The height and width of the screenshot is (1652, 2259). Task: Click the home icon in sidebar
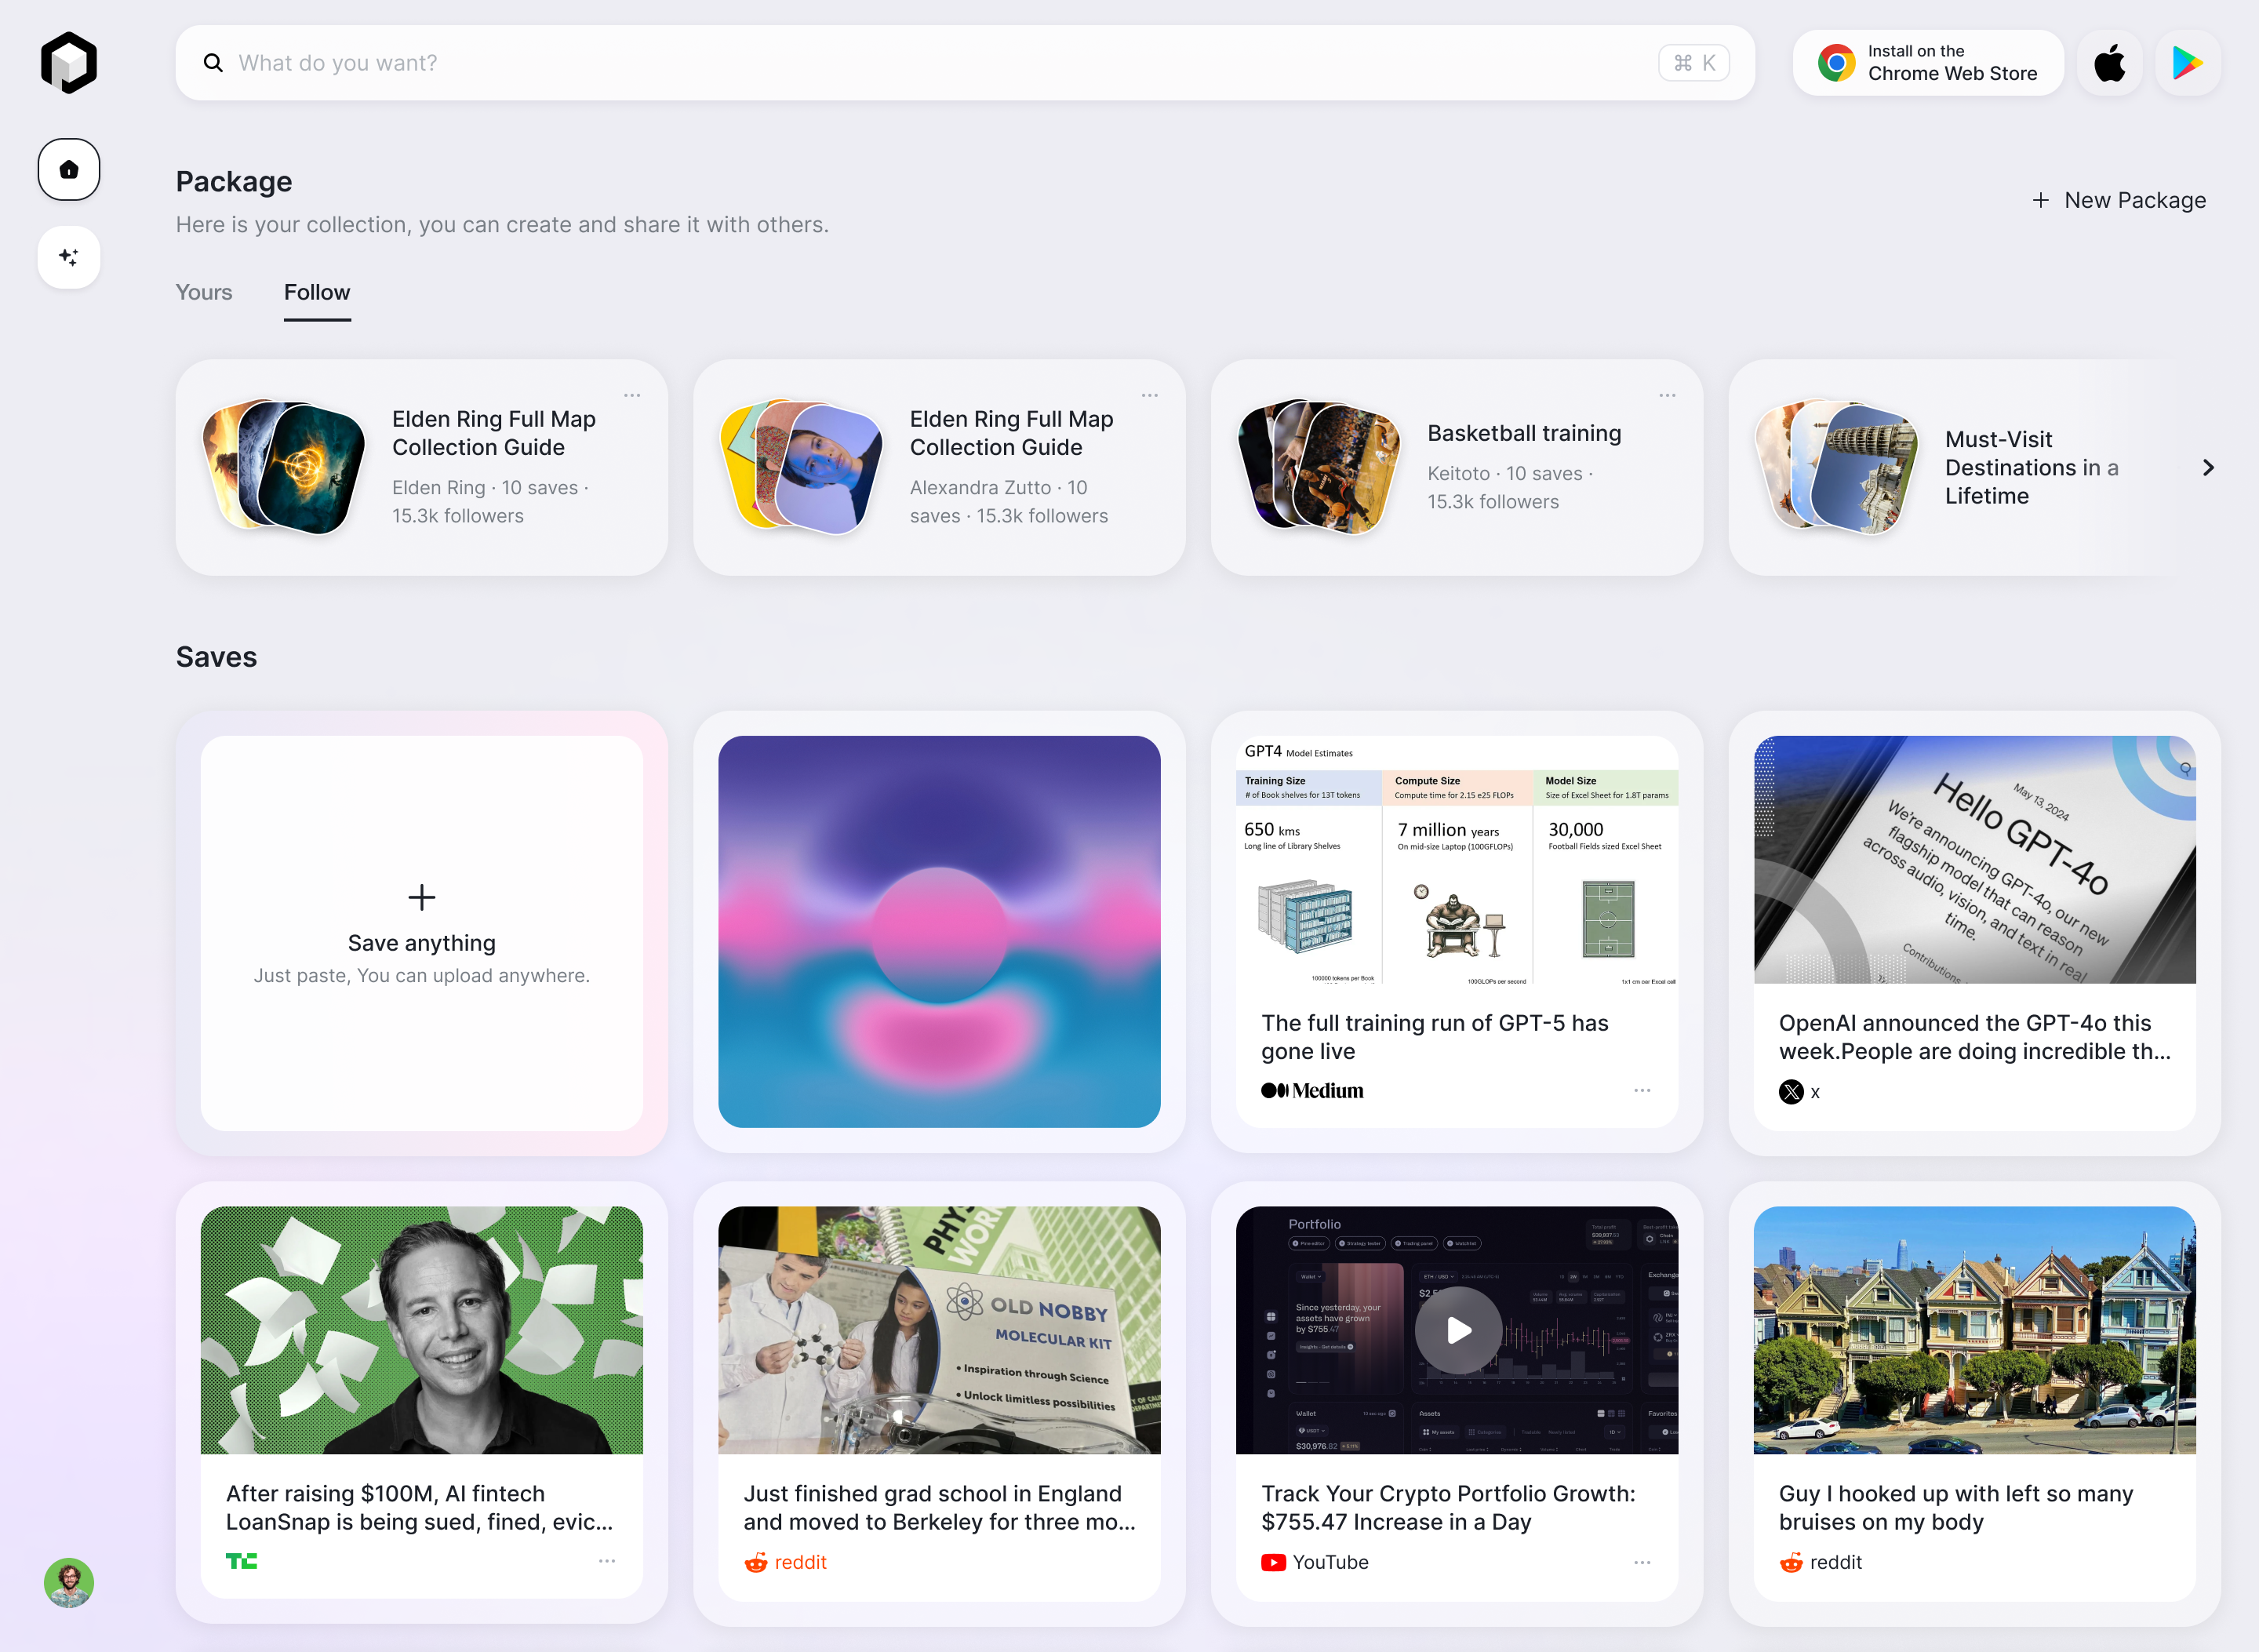tap(69, 169)
